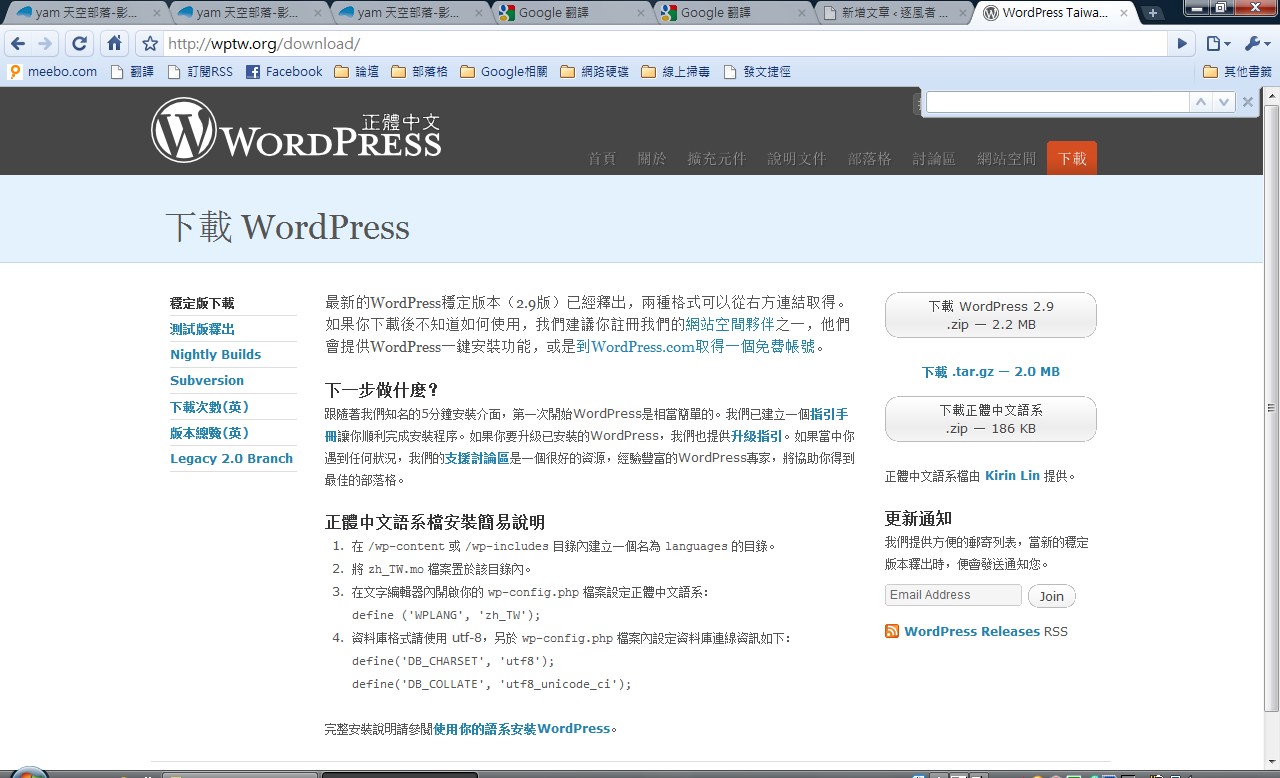Open the 下載次數(英) sidebar link

pyautogui.click(x=209, y=407)
